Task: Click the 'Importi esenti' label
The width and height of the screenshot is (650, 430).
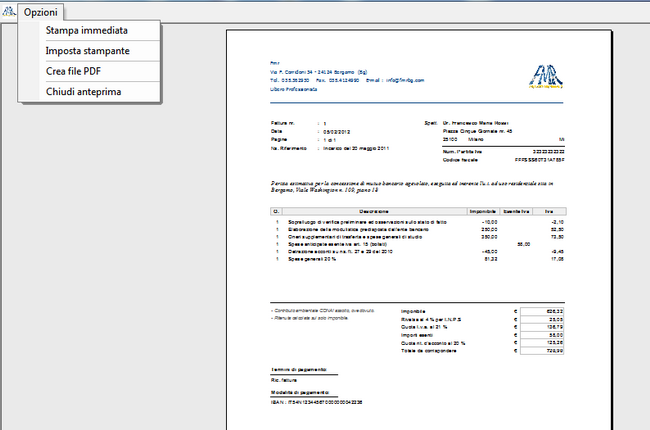Action: point(417,335)
